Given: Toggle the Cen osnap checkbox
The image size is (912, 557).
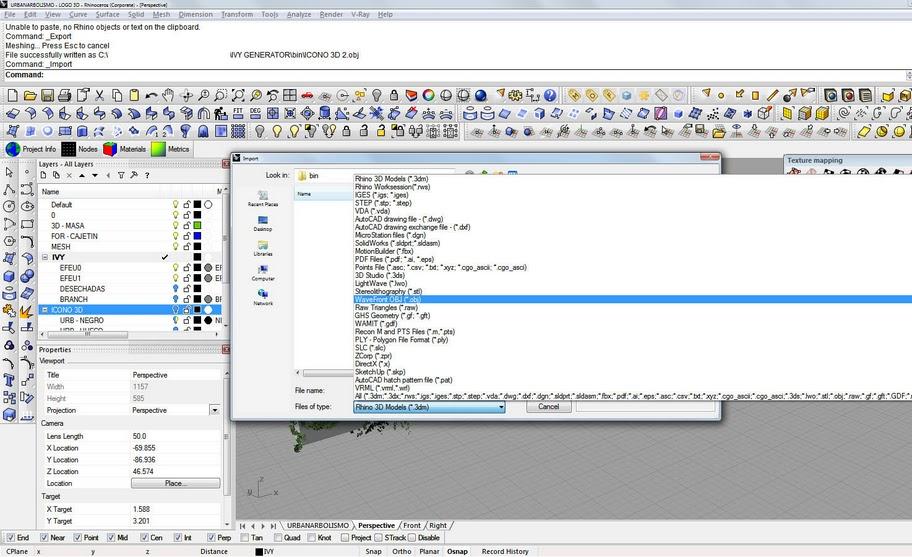Looking at the screenshot, I should 144,538.
